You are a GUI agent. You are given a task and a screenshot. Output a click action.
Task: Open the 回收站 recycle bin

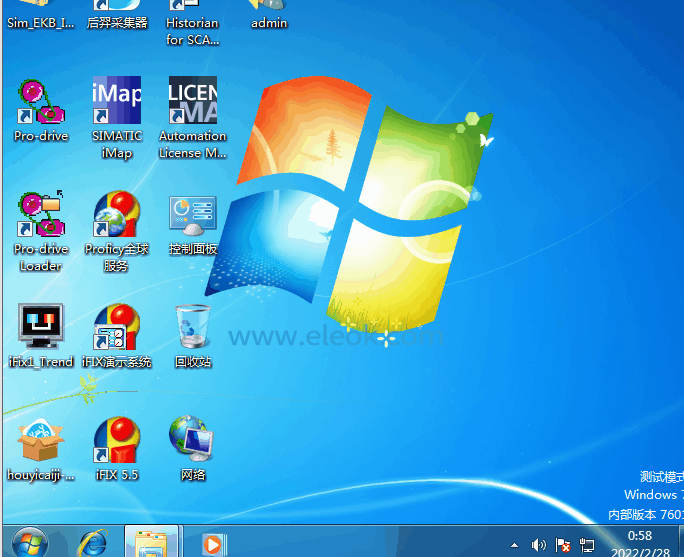pos(193,336)
